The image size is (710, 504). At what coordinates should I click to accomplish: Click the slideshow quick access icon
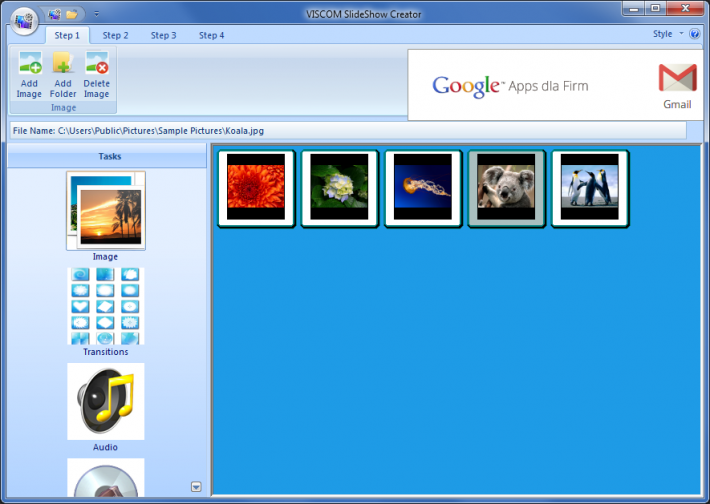pos(54,14)
